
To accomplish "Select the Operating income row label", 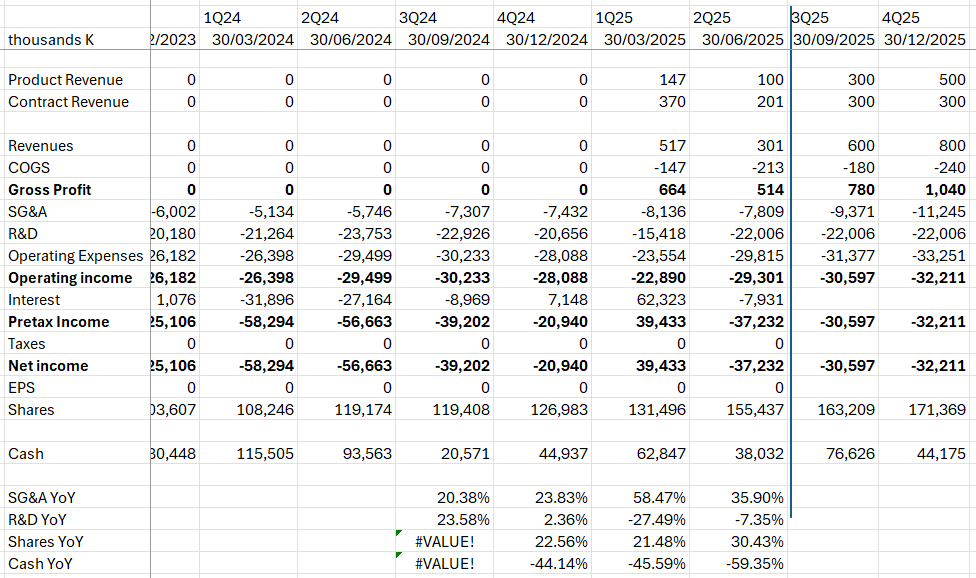I will tap(70, 278).
